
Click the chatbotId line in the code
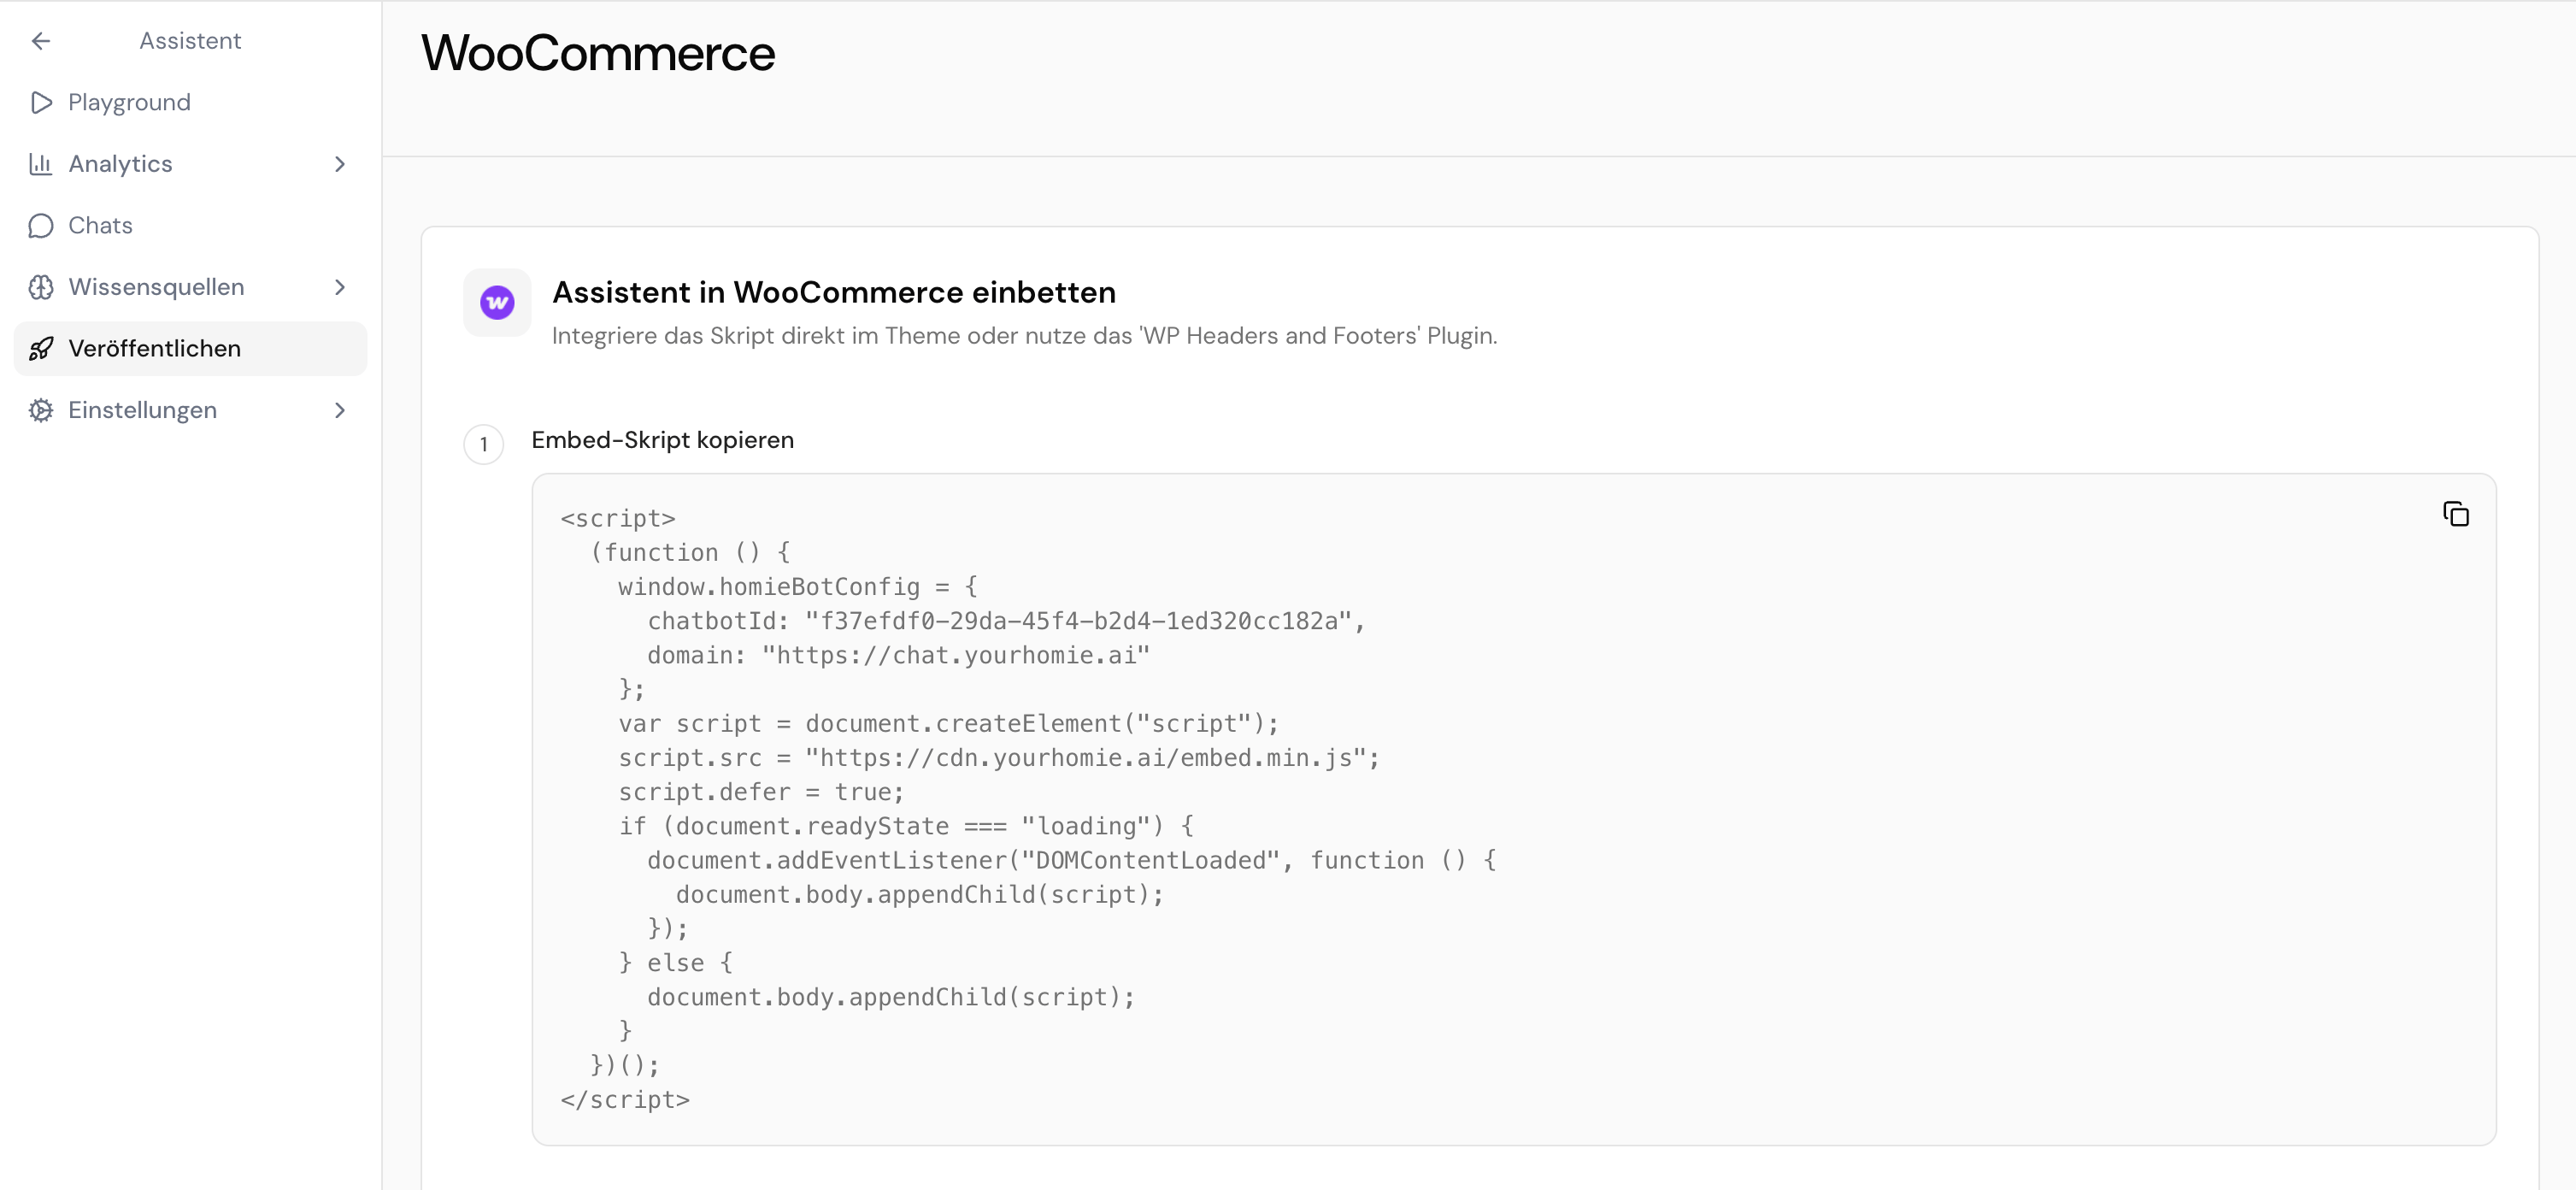coord(1006,621)
